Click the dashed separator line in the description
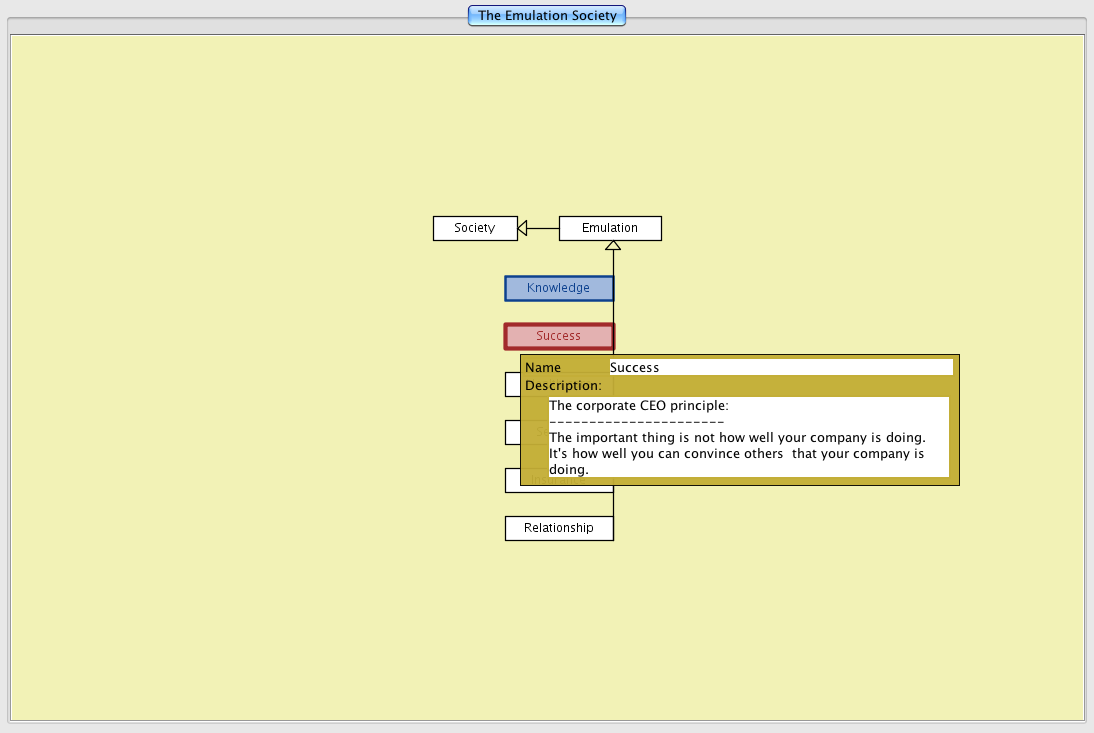This screenshot has width=1094, height=733. click(x=636, y=422)
